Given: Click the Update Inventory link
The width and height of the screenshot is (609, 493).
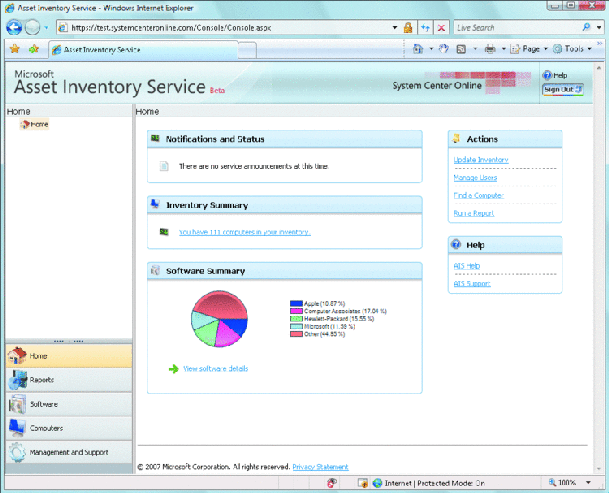Looking at the screenshot, I should (x=481, y=160).
